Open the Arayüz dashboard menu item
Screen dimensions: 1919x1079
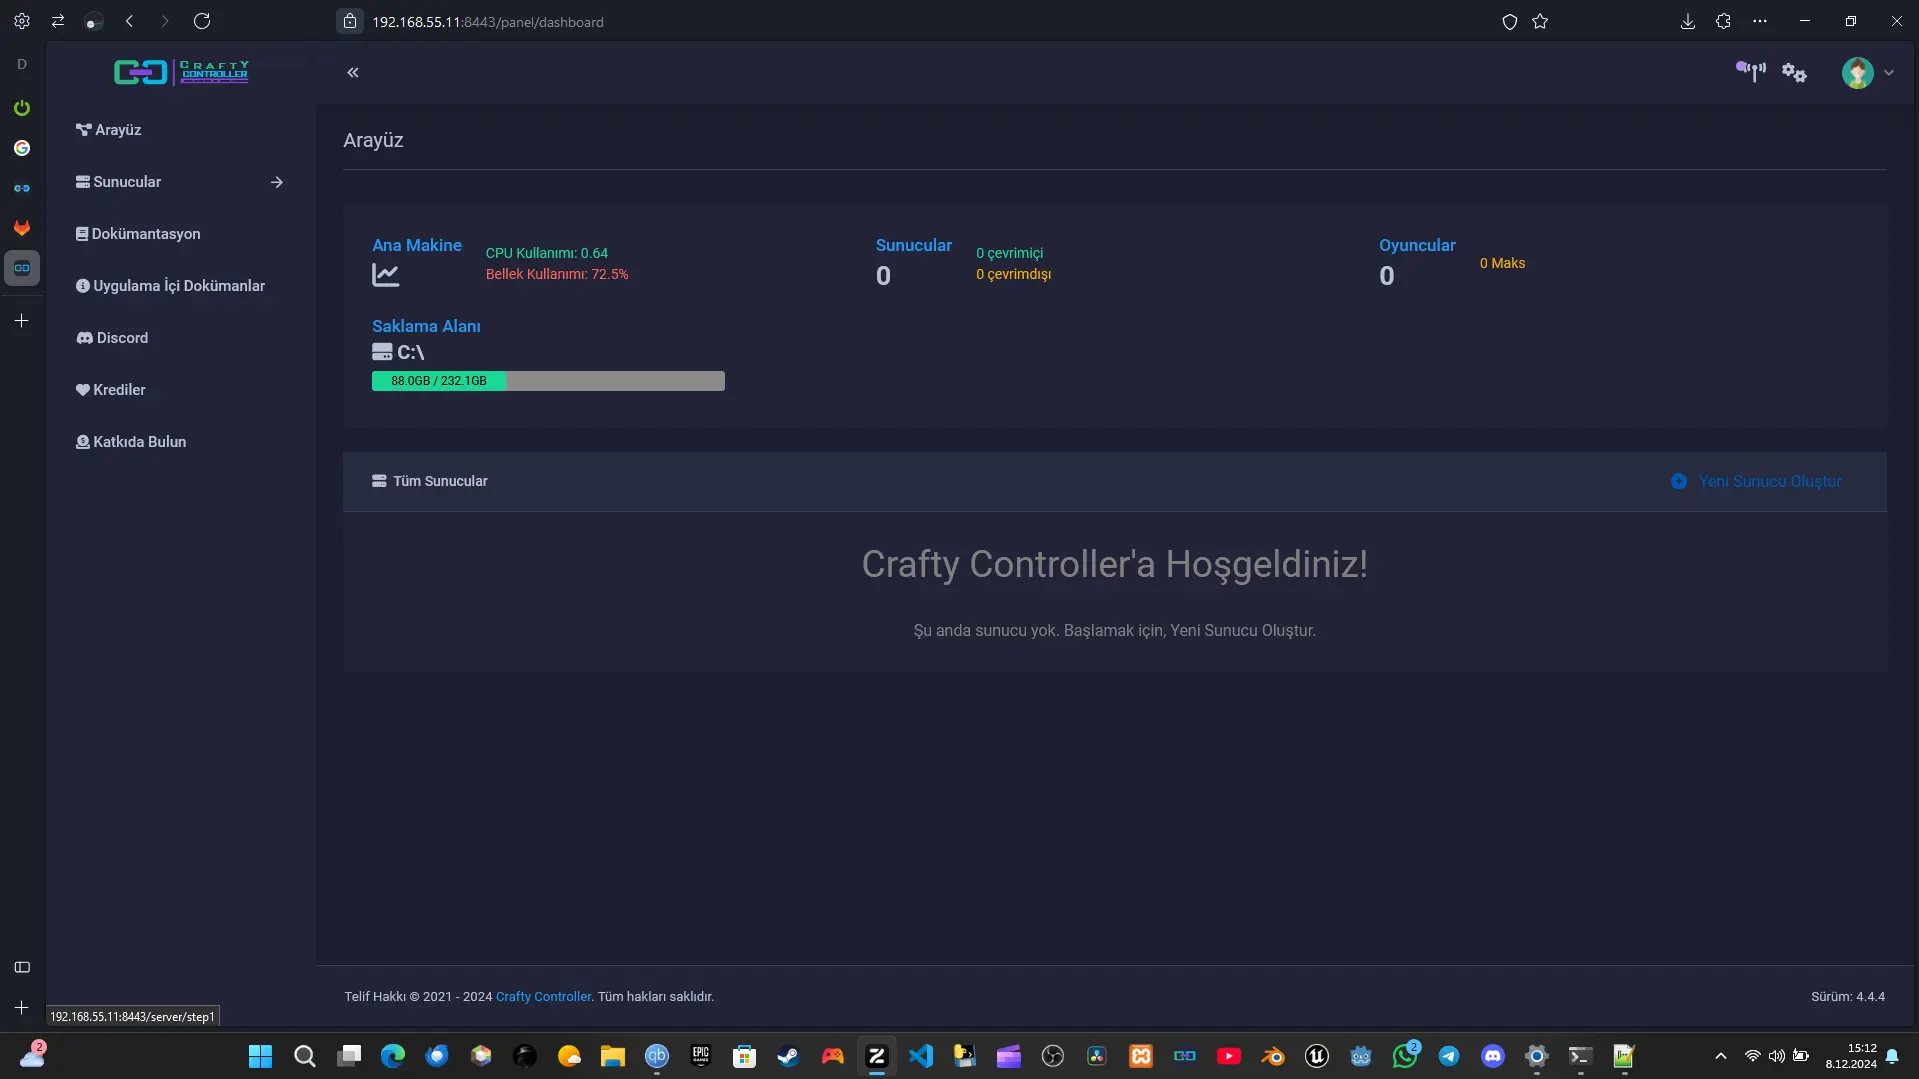108,130
